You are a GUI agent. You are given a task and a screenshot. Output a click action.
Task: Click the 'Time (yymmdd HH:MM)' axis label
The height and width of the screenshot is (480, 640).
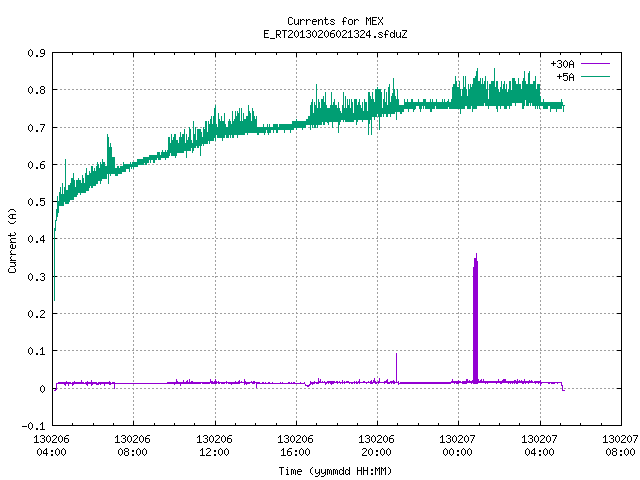pos(335,471)
